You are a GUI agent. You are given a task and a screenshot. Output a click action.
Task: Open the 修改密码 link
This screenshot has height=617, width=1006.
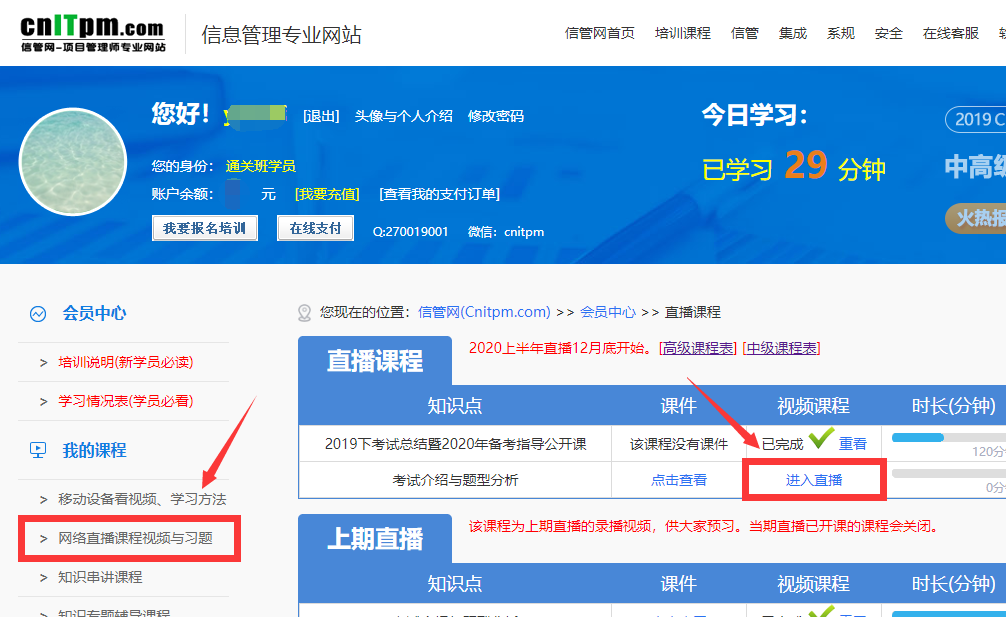(495, 116)
